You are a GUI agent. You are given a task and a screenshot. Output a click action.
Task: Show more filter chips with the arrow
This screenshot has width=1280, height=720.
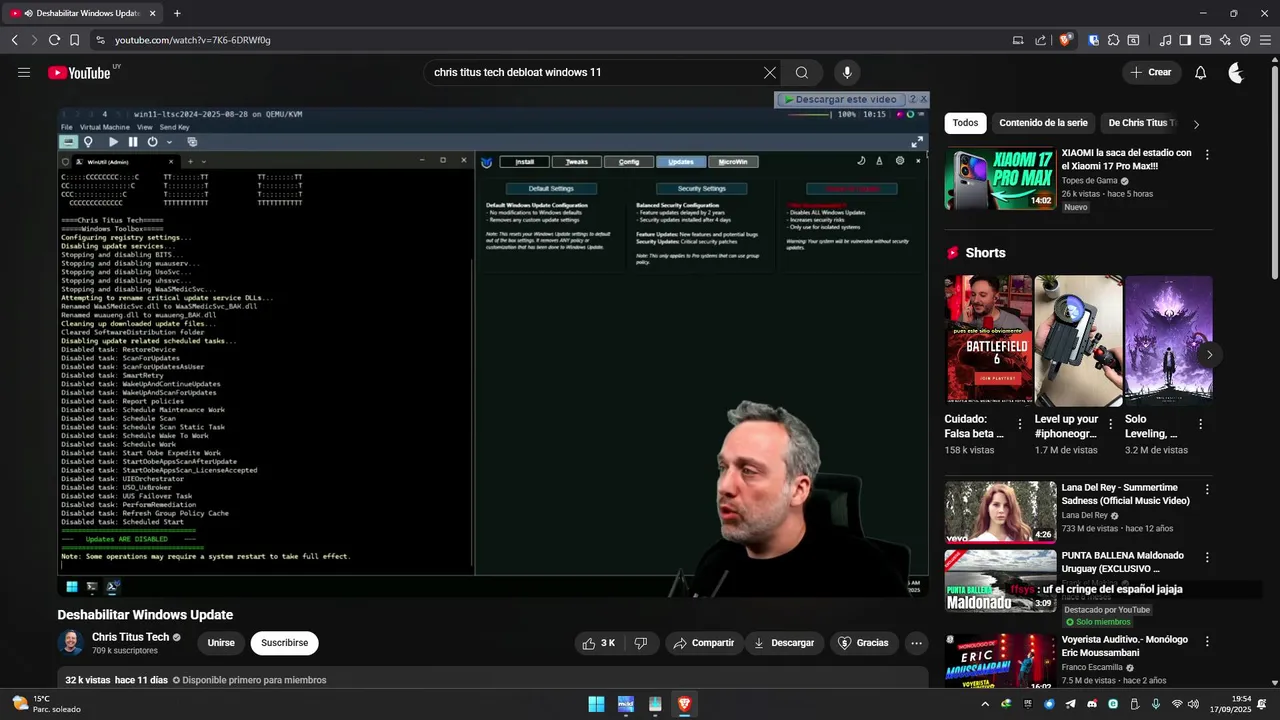pos(1196,124)
